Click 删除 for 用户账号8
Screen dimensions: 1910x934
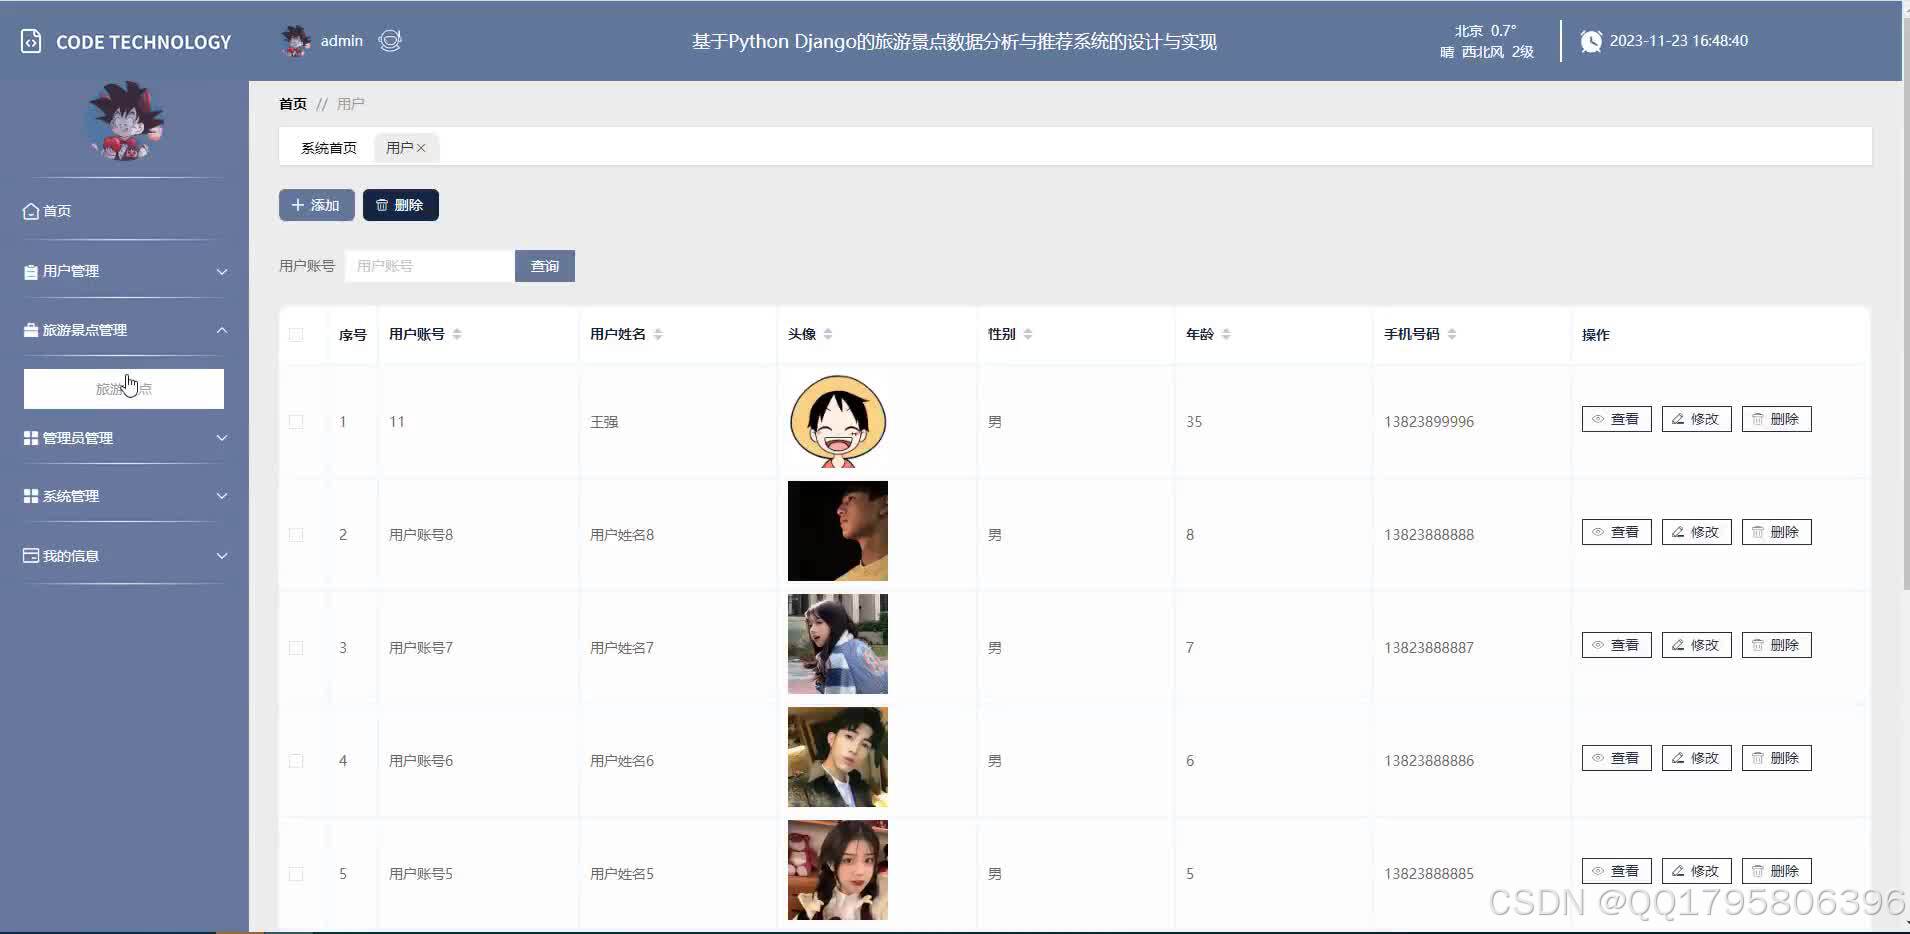pos(1776,532)
